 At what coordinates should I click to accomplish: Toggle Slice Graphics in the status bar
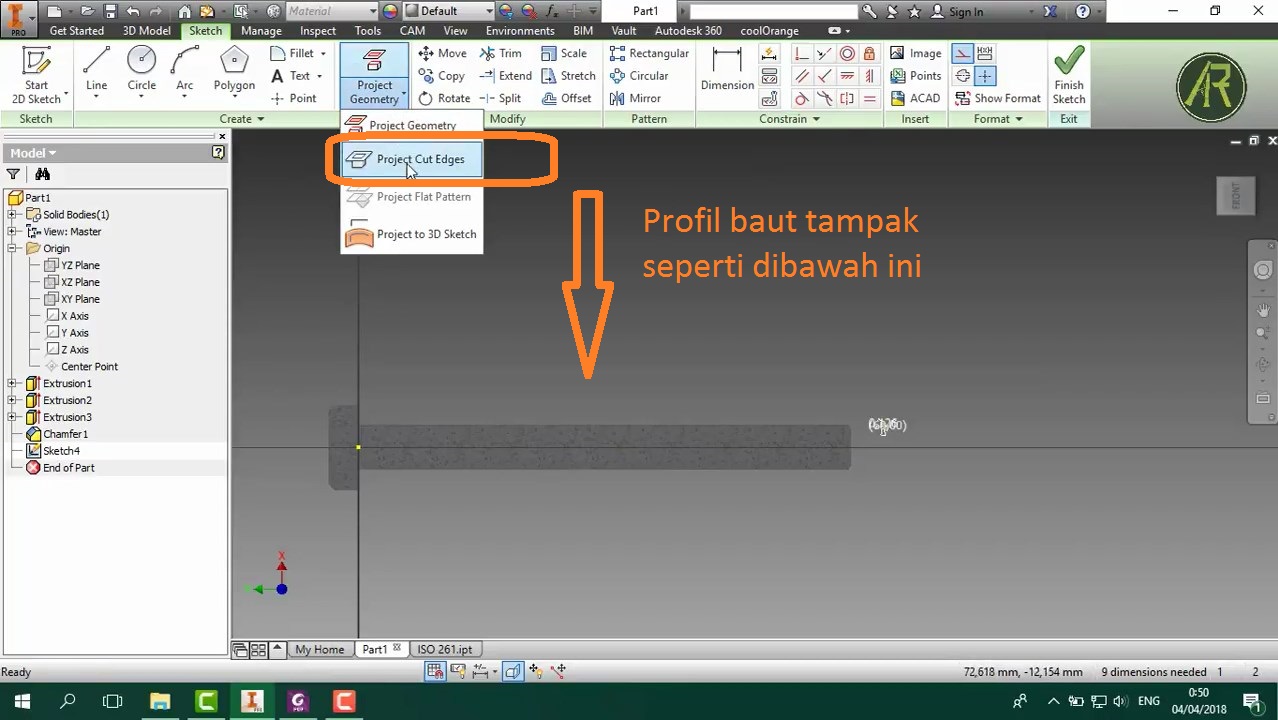coord(512,671)
